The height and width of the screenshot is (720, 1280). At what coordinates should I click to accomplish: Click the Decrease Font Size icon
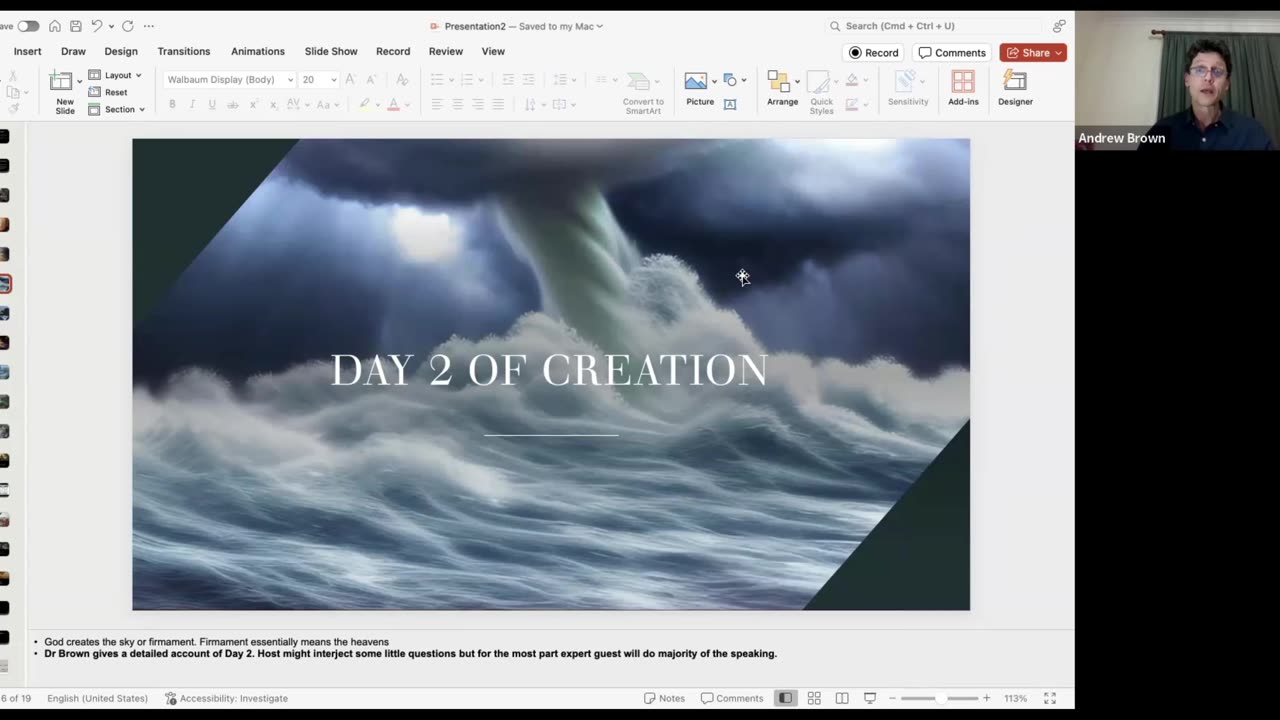click(x=371, y=79)
